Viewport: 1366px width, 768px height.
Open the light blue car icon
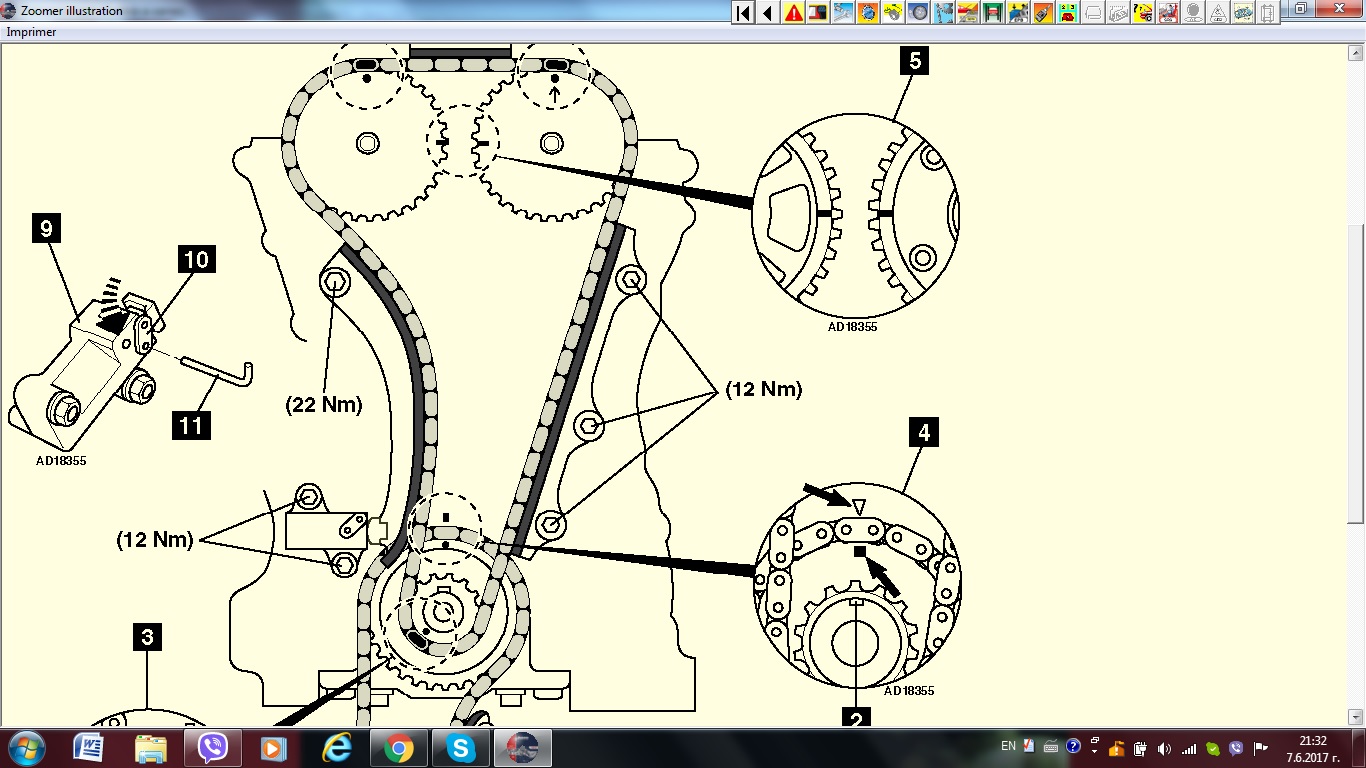coord(1243,13)
